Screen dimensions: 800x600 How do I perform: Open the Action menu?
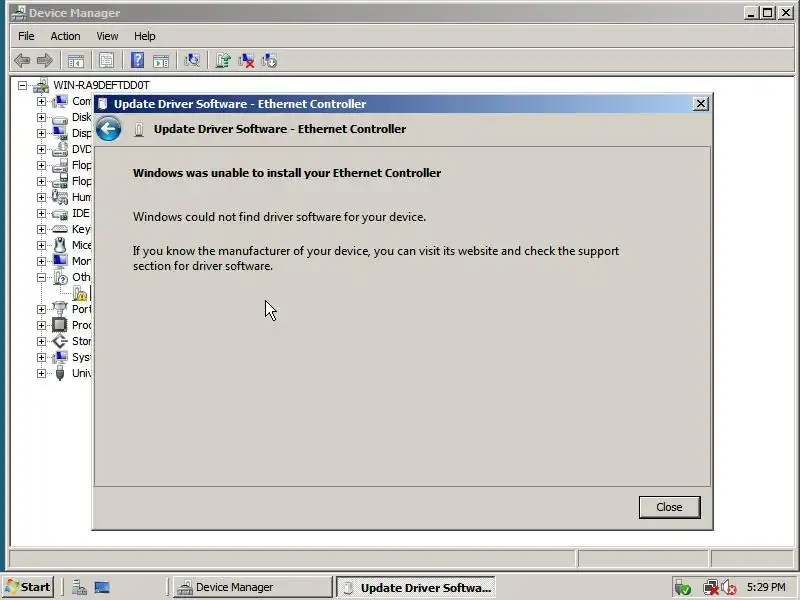pyautogui.click(x=65, y=36)
